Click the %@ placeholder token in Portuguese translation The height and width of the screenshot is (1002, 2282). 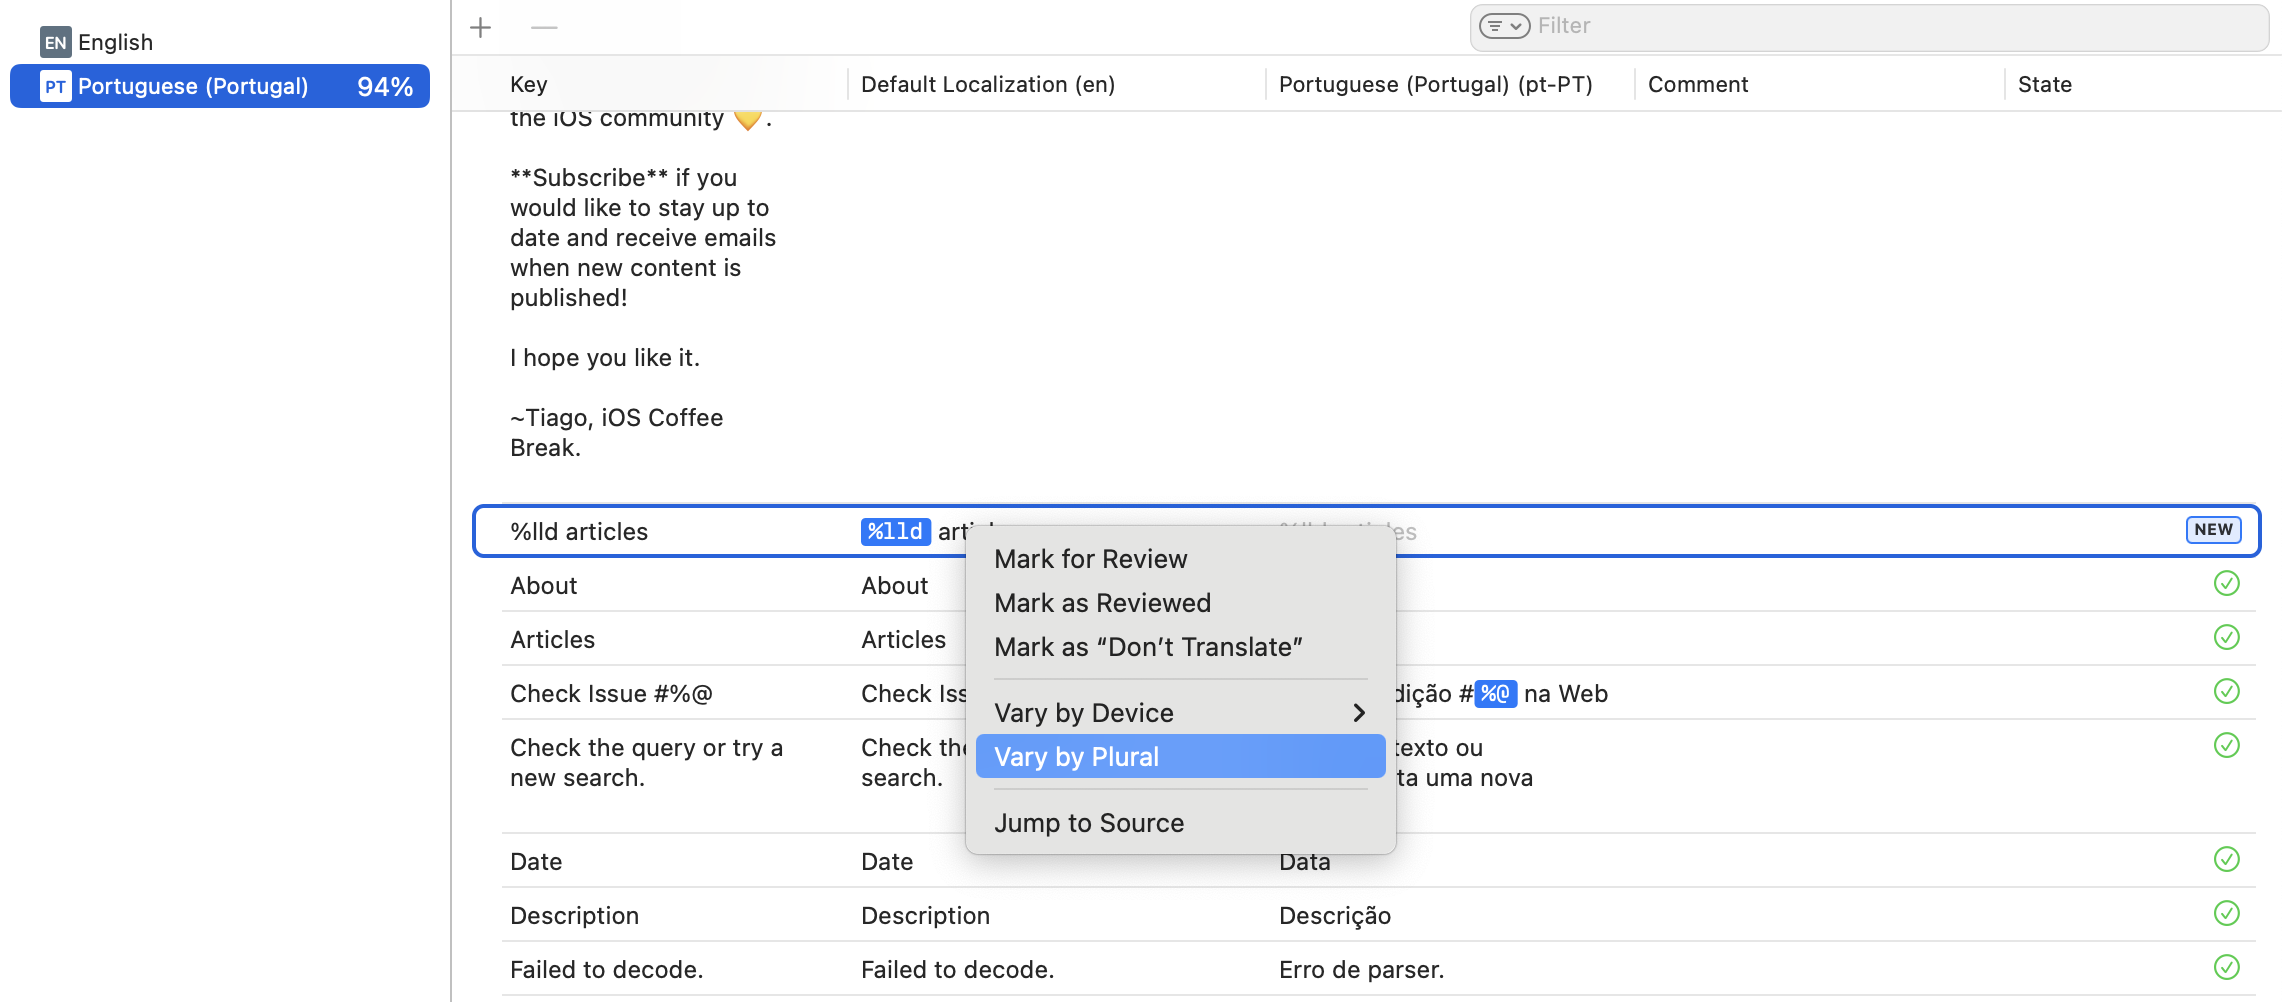pos(1495,694)
